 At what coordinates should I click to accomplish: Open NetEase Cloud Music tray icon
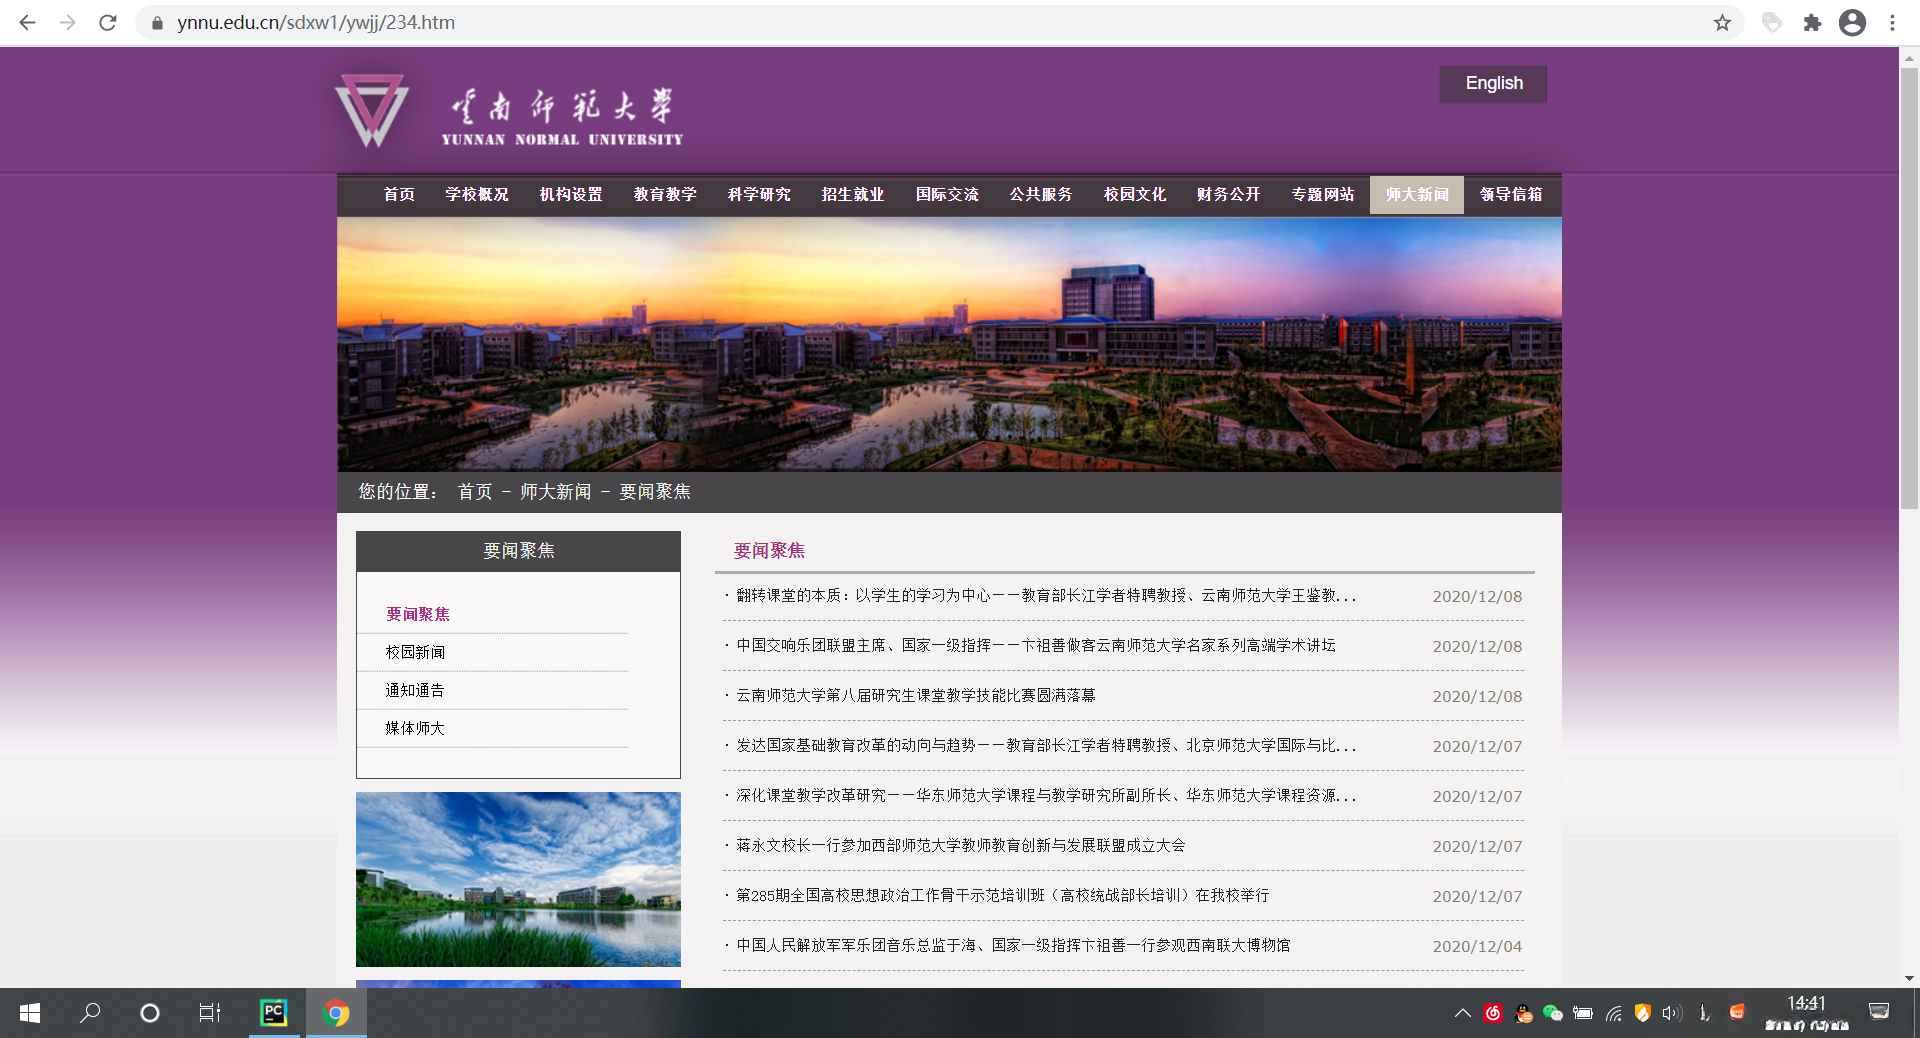coord(1493,1015)
